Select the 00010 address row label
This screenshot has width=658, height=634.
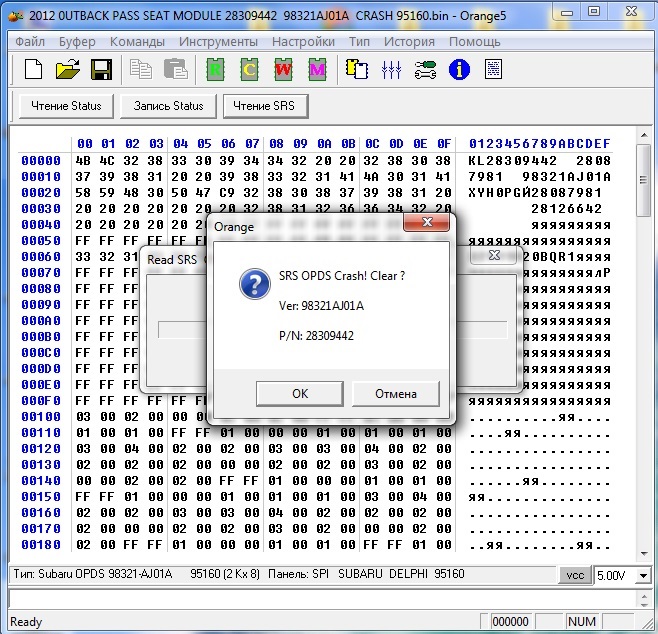coord(41,177)
